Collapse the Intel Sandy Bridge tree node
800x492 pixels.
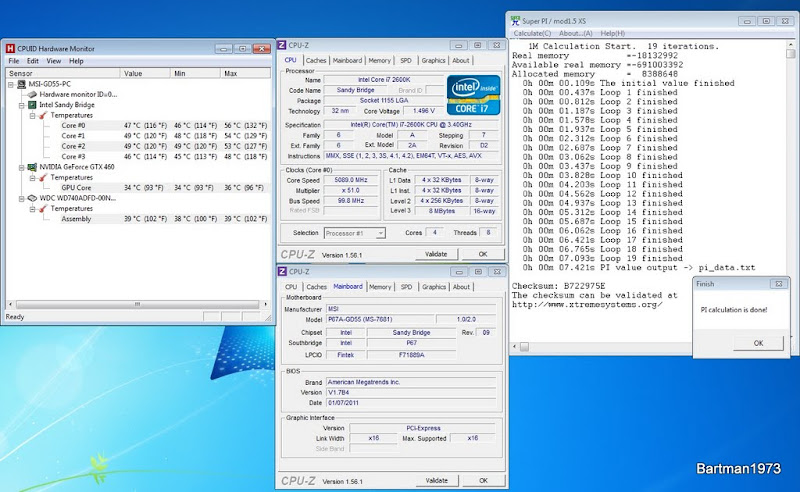pos(20,104)
